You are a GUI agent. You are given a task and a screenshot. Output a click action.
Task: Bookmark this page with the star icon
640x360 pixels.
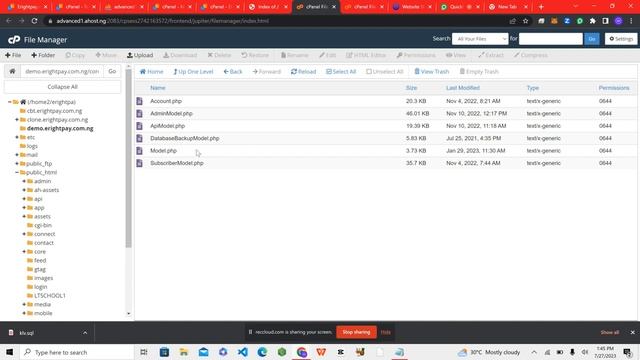click(526, 21)
